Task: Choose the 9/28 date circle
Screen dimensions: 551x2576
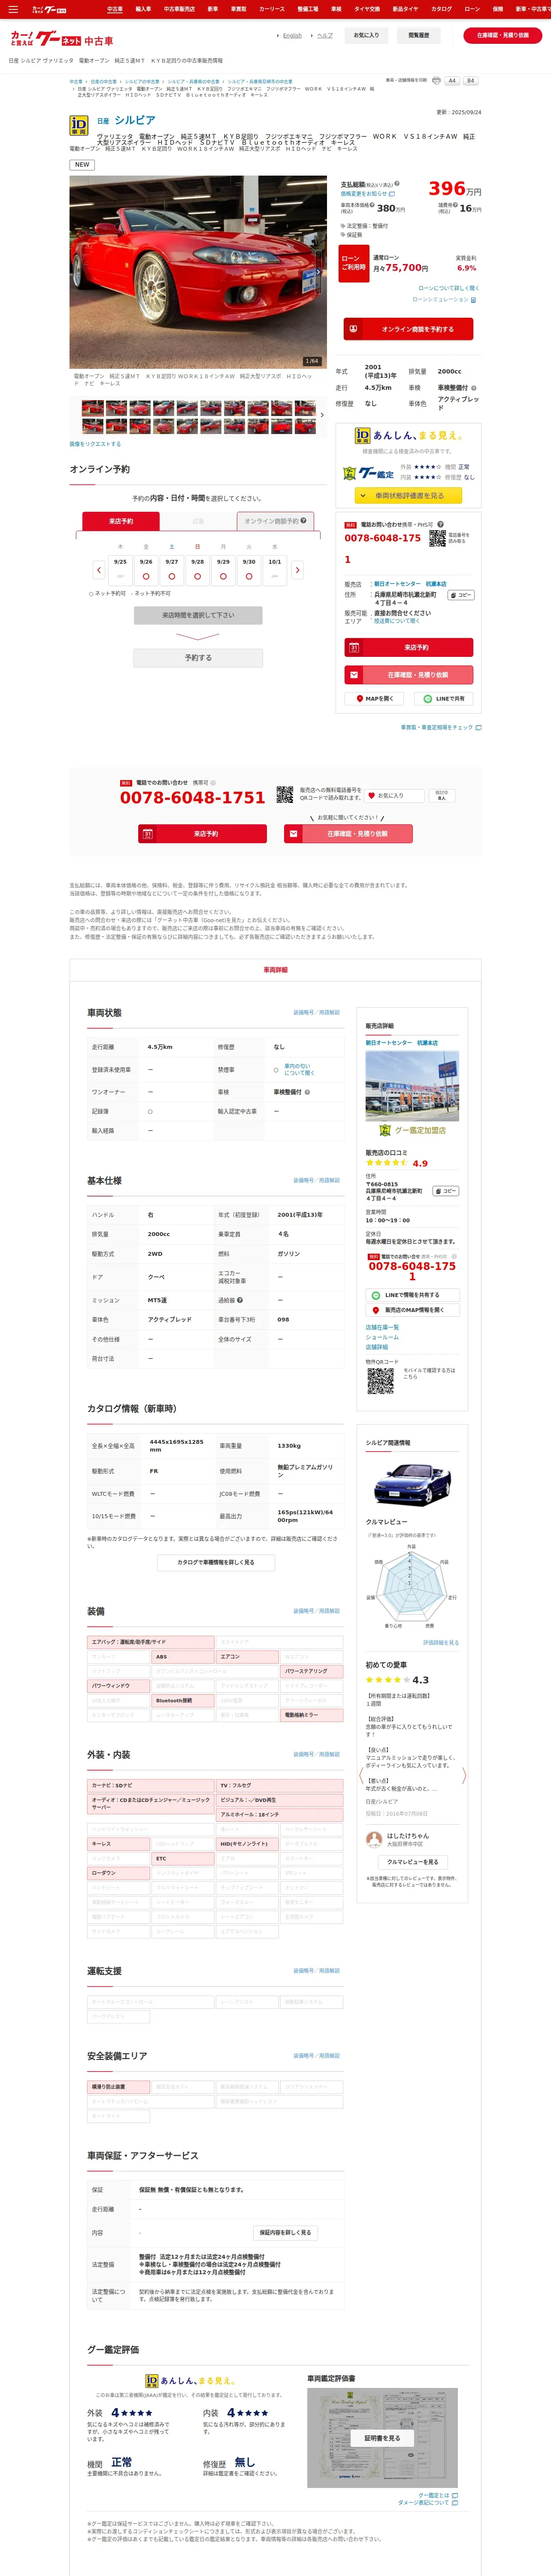Action: (x=197, y=576)
